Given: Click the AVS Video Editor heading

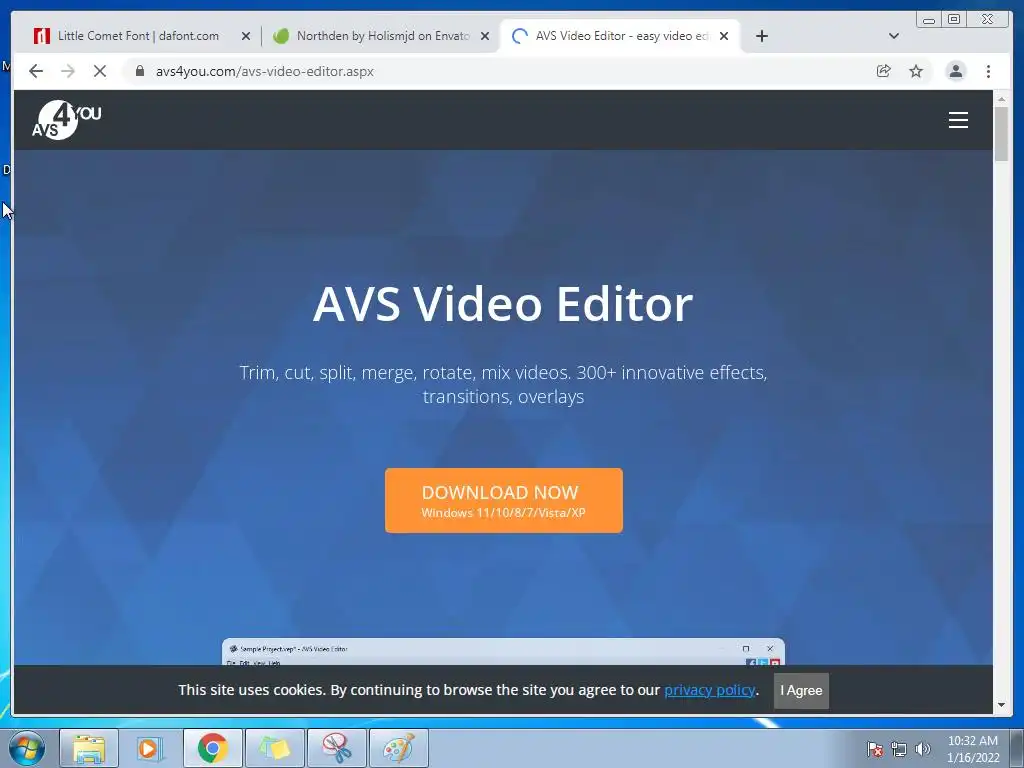Looking at the screenshot, I should pyautogui.click(x=503, y=304).
